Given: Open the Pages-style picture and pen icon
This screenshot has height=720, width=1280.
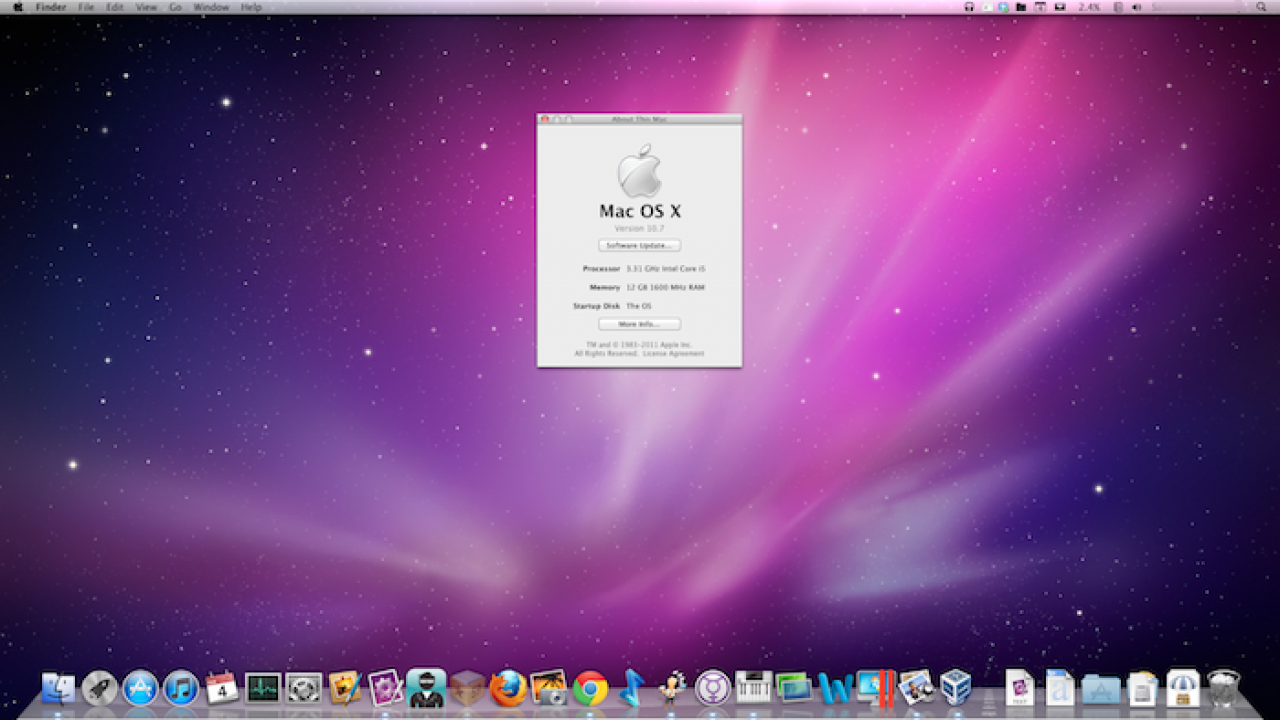Looking at the screenshot, I should point(344,688).
